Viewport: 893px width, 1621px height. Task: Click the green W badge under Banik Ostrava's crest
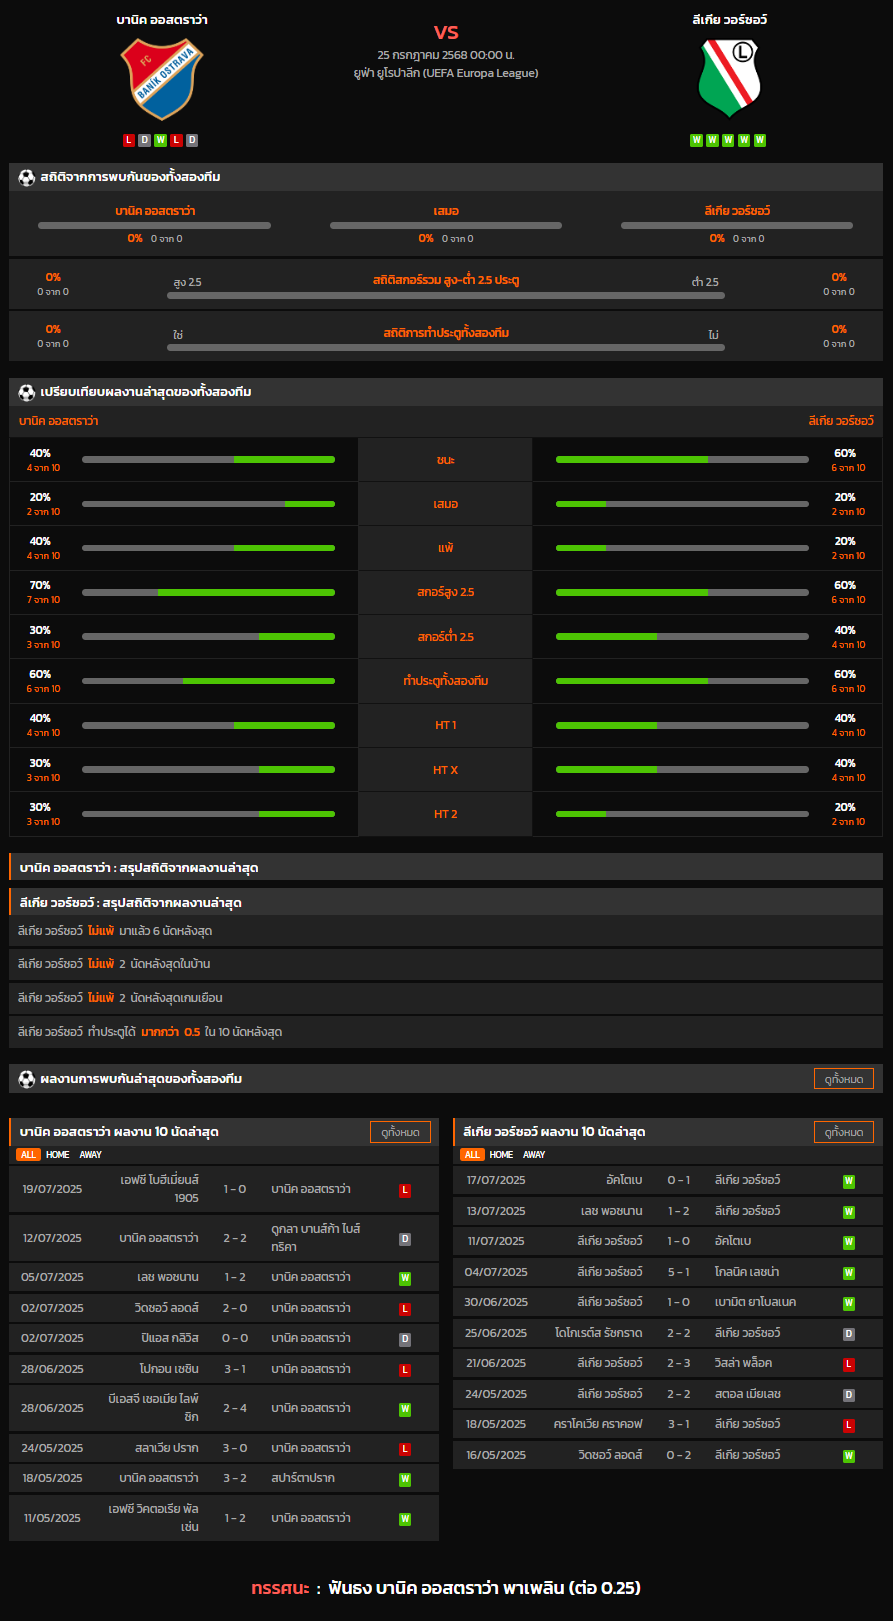tap(160, 140)
